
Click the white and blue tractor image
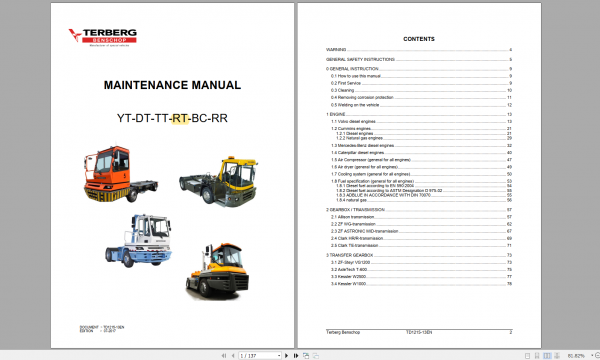tap(139, 241)
